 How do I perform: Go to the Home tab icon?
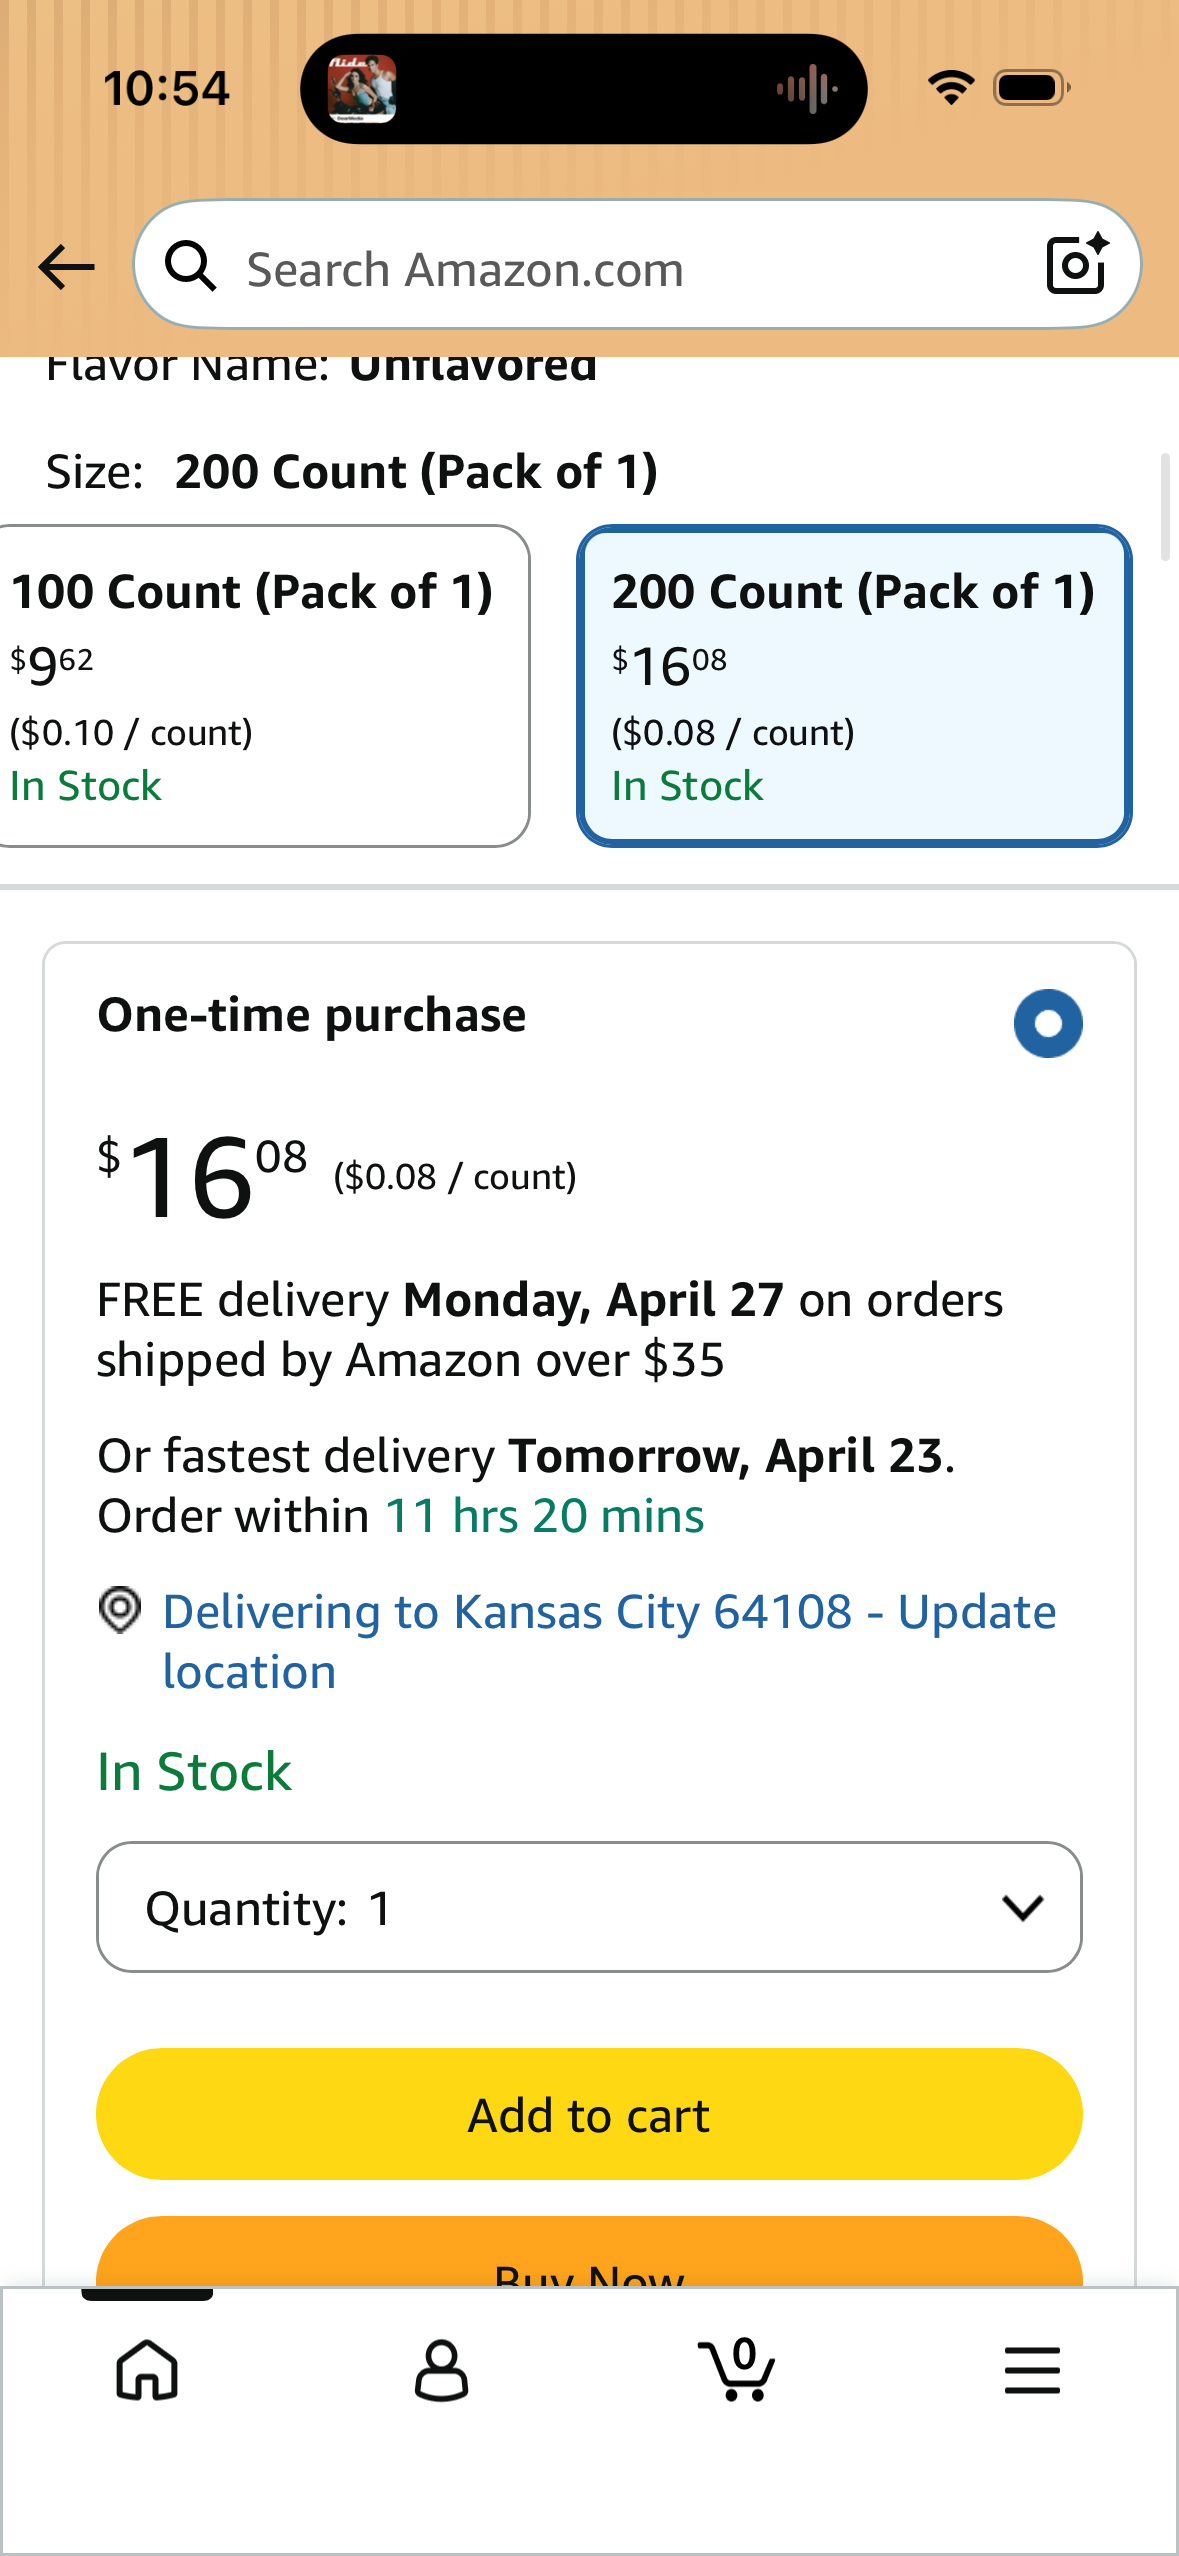[148, 2370]
